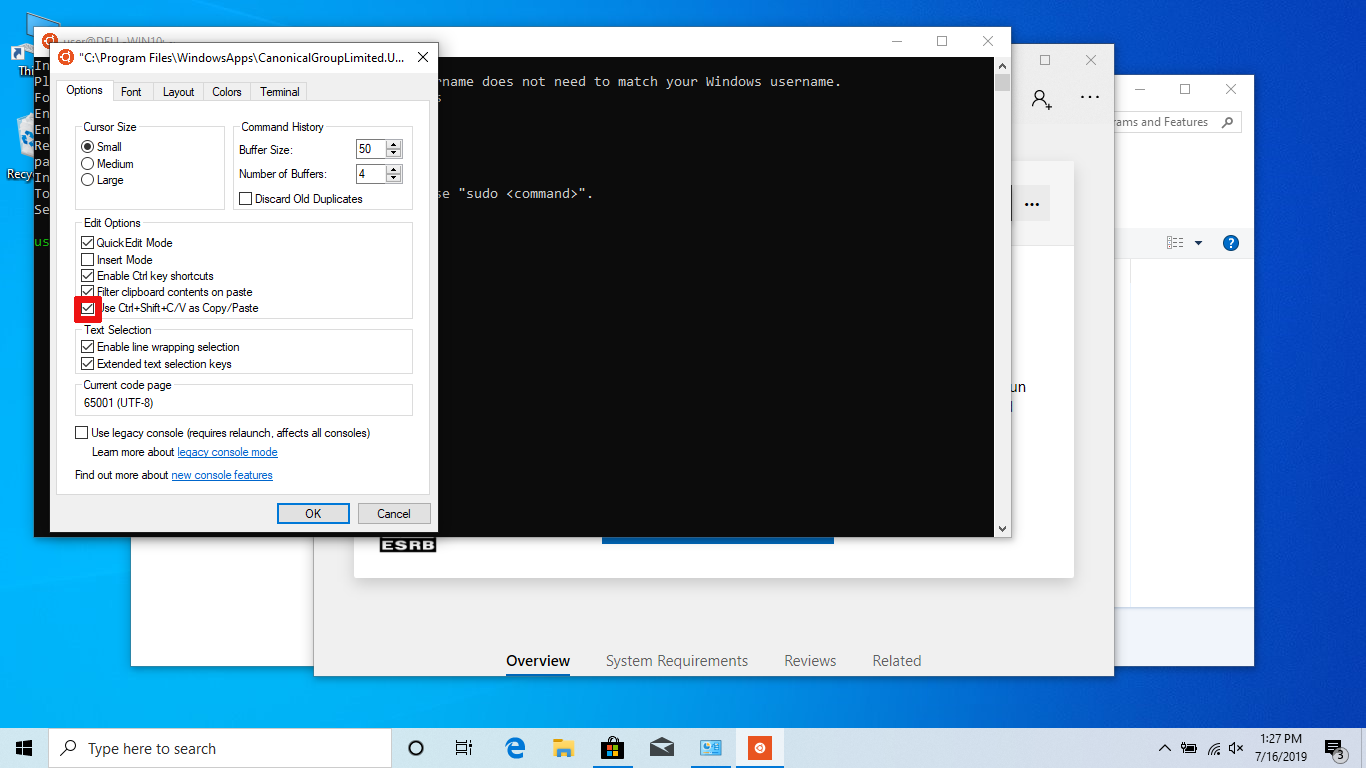The height and width of the screenshot is (768, 1366).
Task: Decrease Number of Buffers value
Action: click(x=394, y=178)
